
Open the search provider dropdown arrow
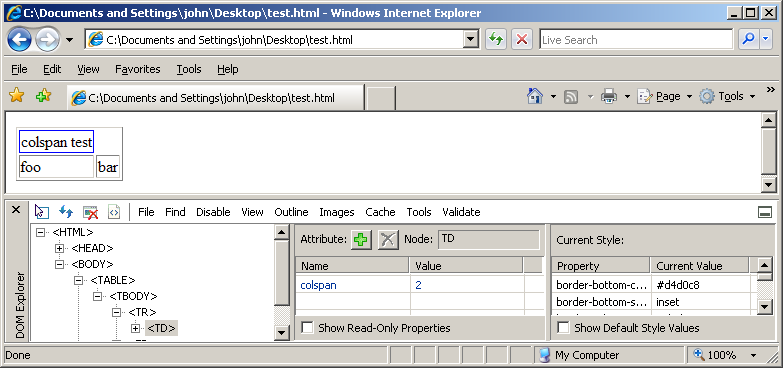point(766,39)
